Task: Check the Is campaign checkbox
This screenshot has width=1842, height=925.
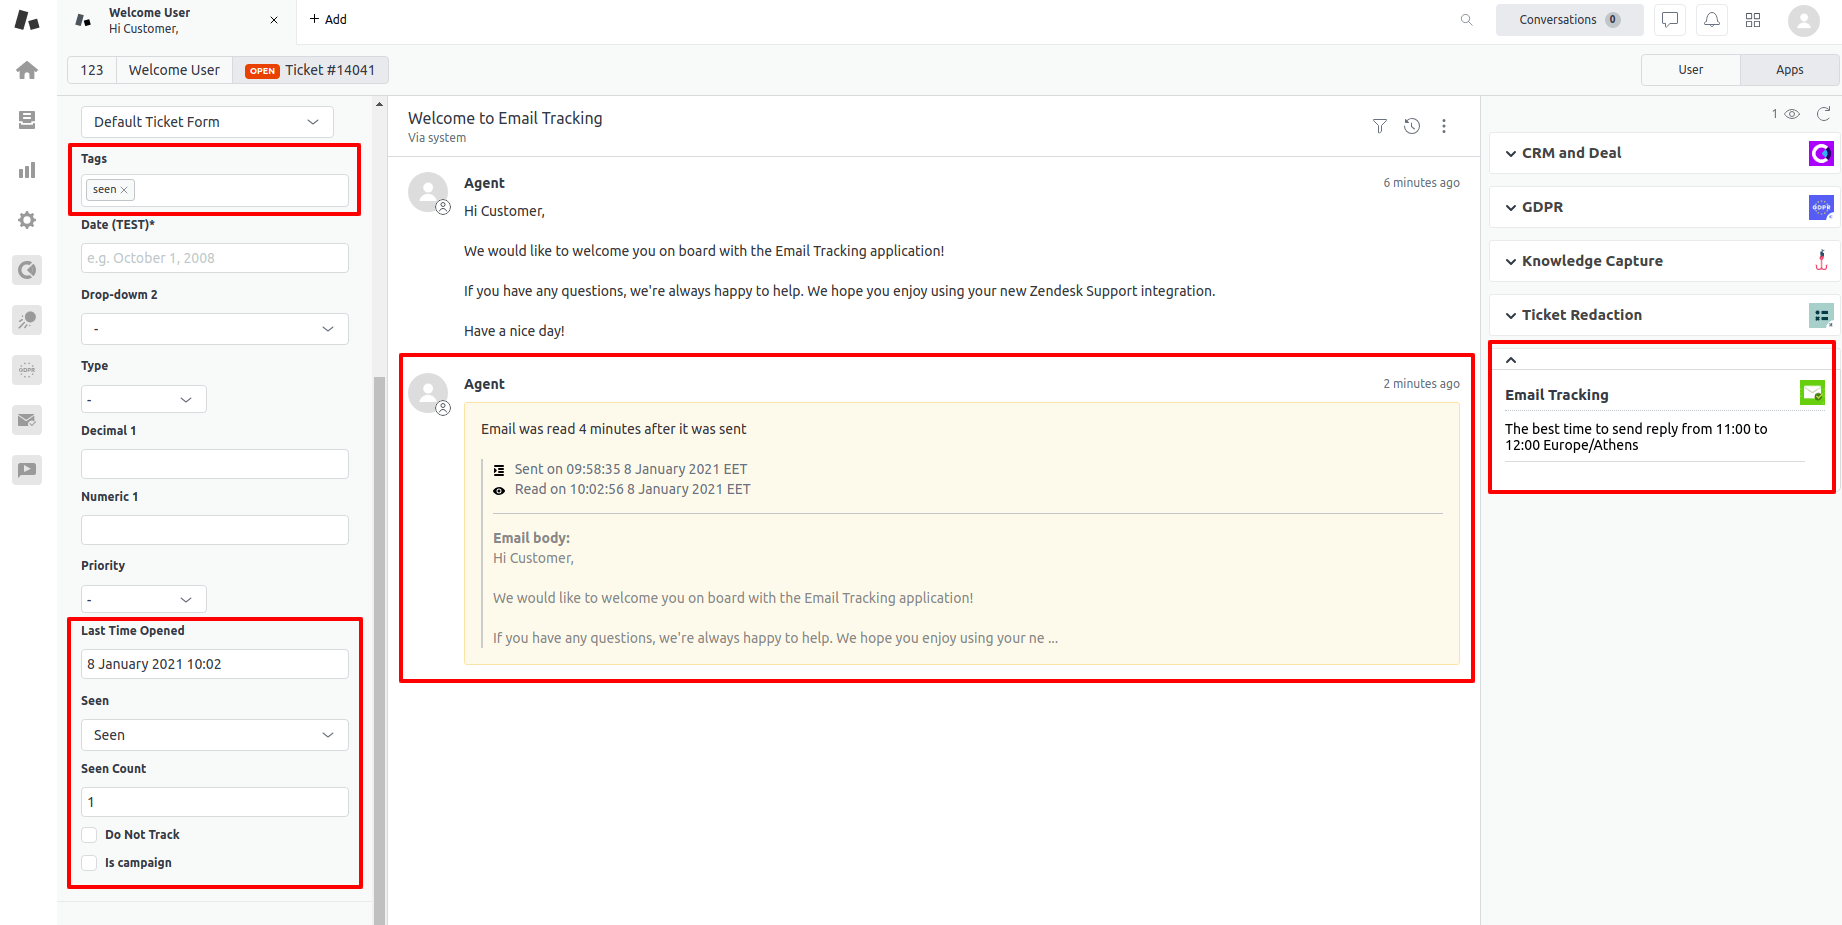Action: click(x=89, y=862)
